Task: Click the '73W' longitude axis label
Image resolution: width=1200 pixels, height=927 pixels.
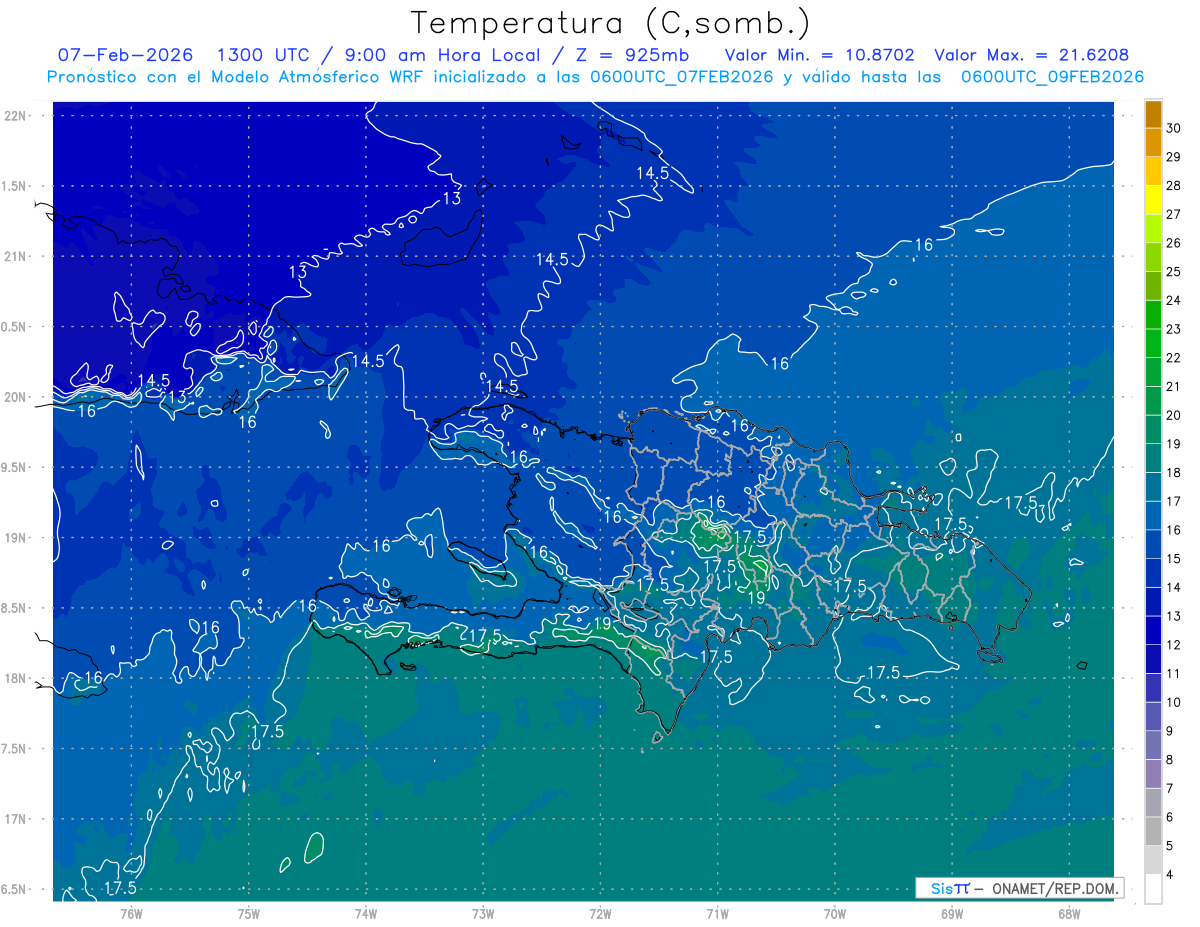Action: click(483, 913)
